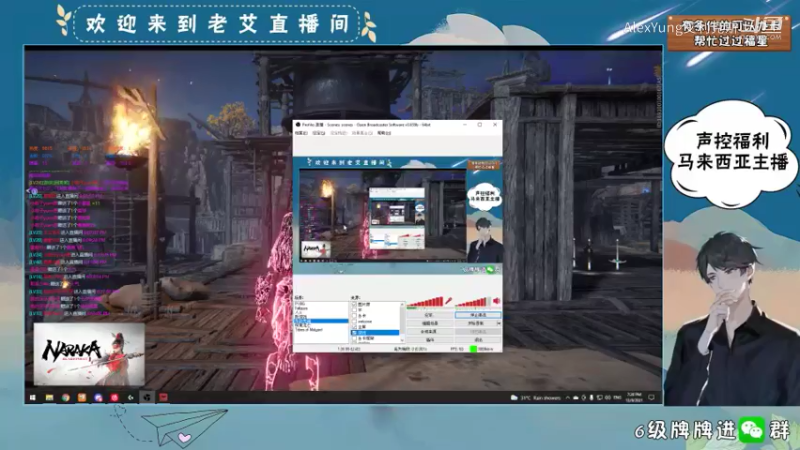The image size is (800, 450).
Task: Open the notification center icon
Action: point(652,397)
